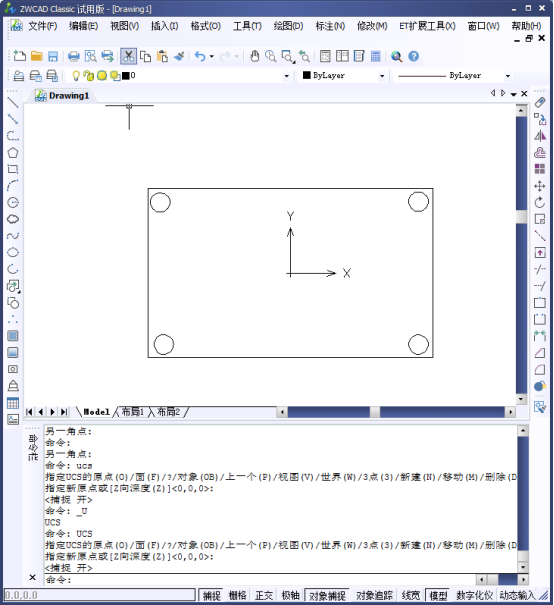Open the 绘图(D) menu
The image size is (554, 605).
pos(288,26)
